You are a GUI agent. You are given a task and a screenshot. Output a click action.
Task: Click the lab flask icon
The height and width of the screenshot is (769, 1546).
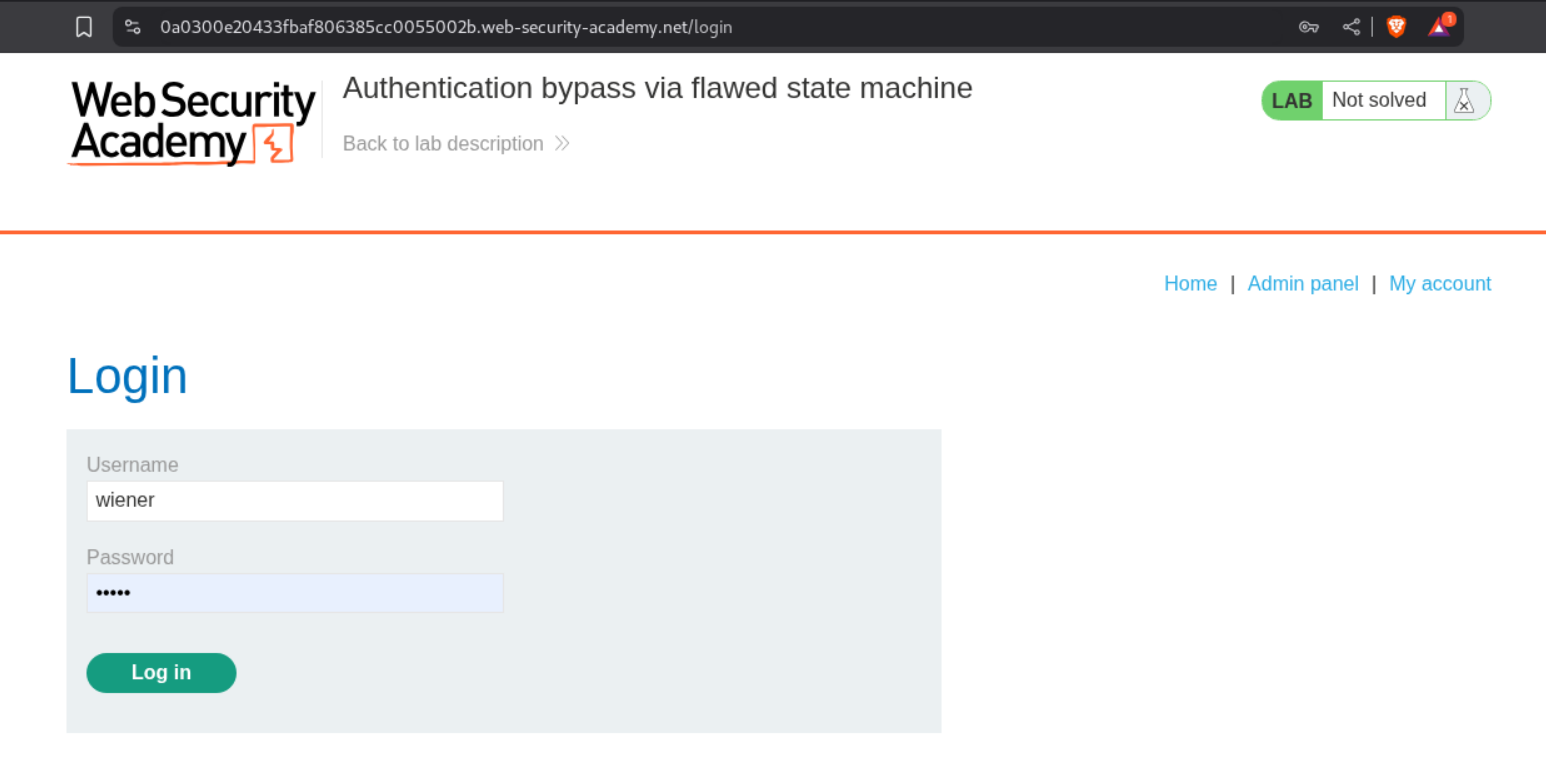point(1464,101)
